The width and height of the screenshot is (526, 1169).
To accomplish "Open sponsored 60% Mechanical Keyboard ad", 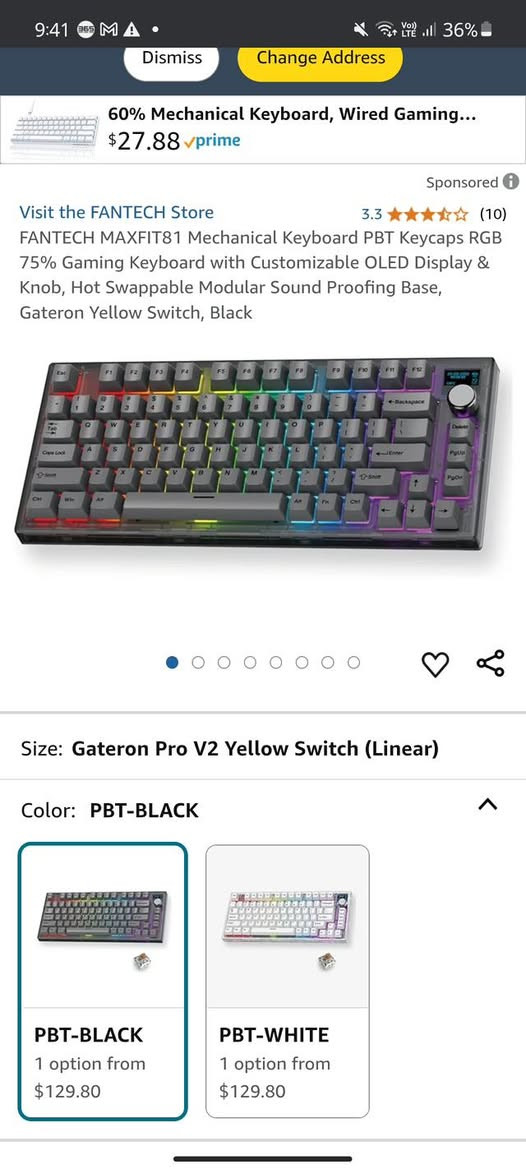I will coord(263,129).
